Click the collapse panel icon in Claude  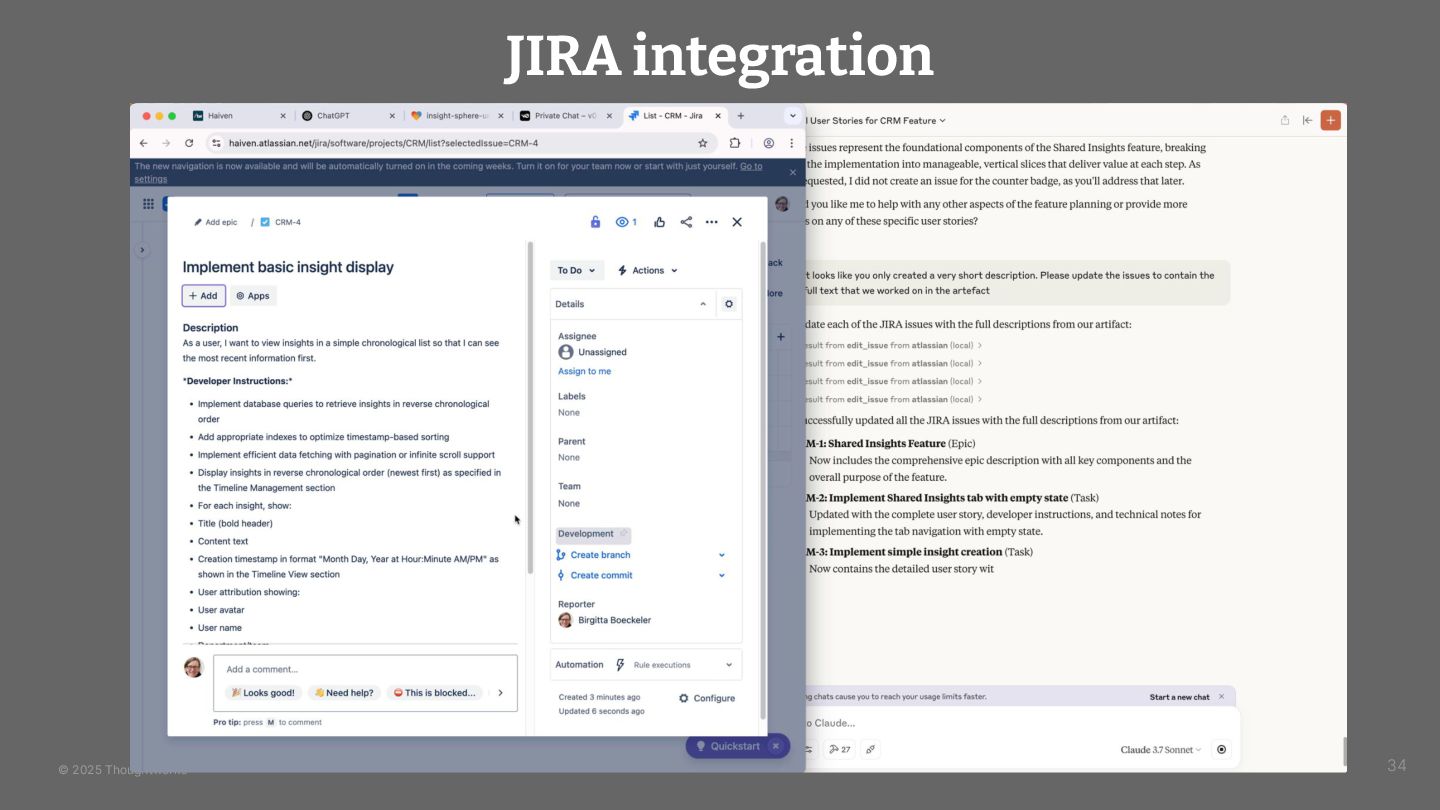(1307, 120)
